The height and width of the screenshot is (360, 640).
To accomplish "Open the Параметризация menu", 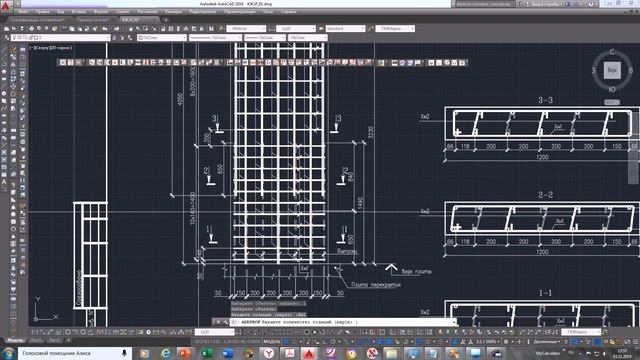I will coord(240,12).
